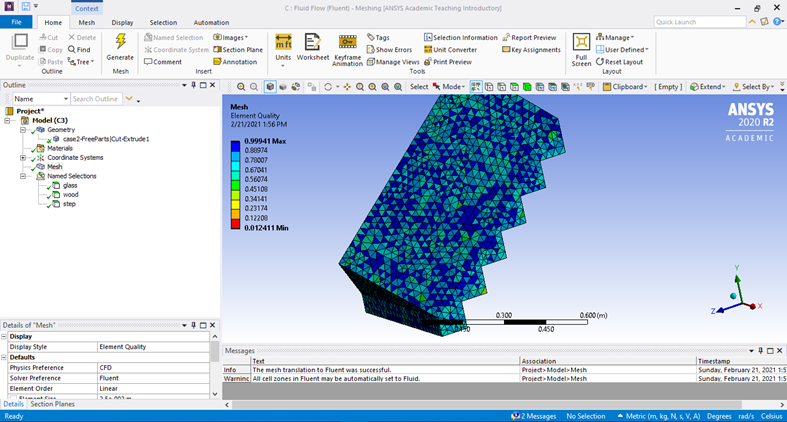Open the Images dropdown
The width and height of the screenshot is (787, 422).
pos(231,37)
